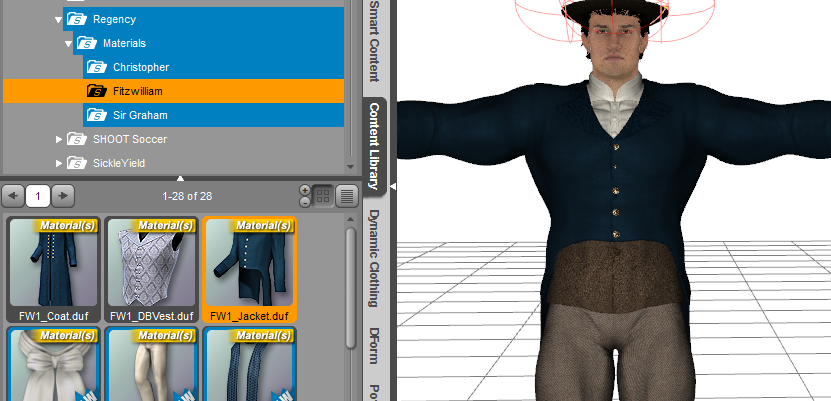Apply the FW1_Jacket.duf material

coord(250,270)
